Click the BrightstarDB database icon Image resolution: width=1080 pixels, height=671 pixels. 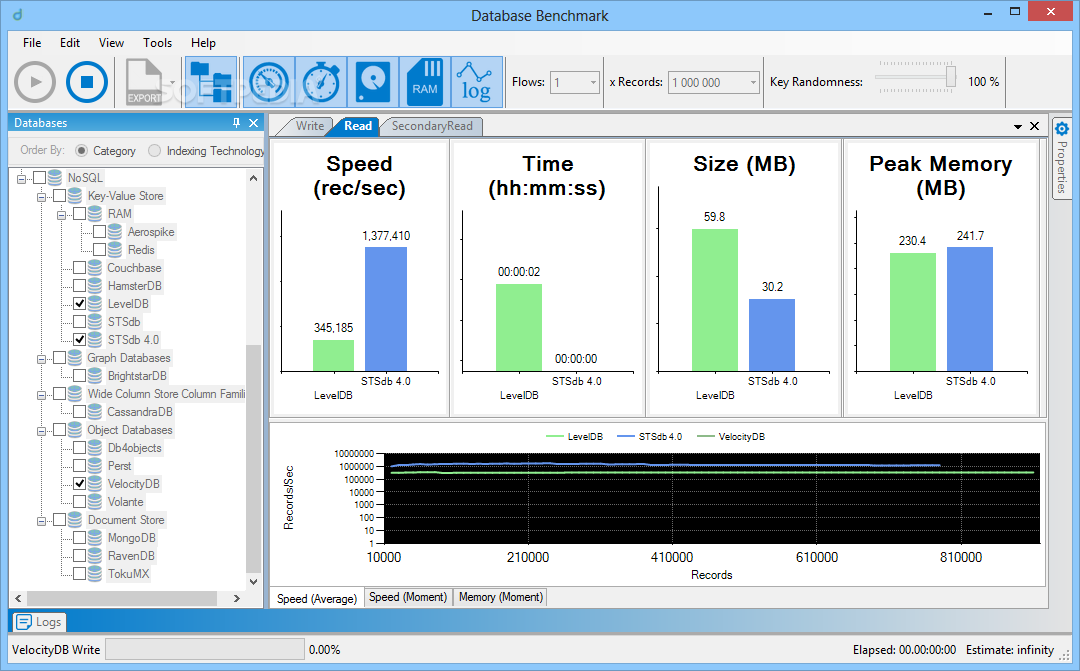tap(95, 376)
